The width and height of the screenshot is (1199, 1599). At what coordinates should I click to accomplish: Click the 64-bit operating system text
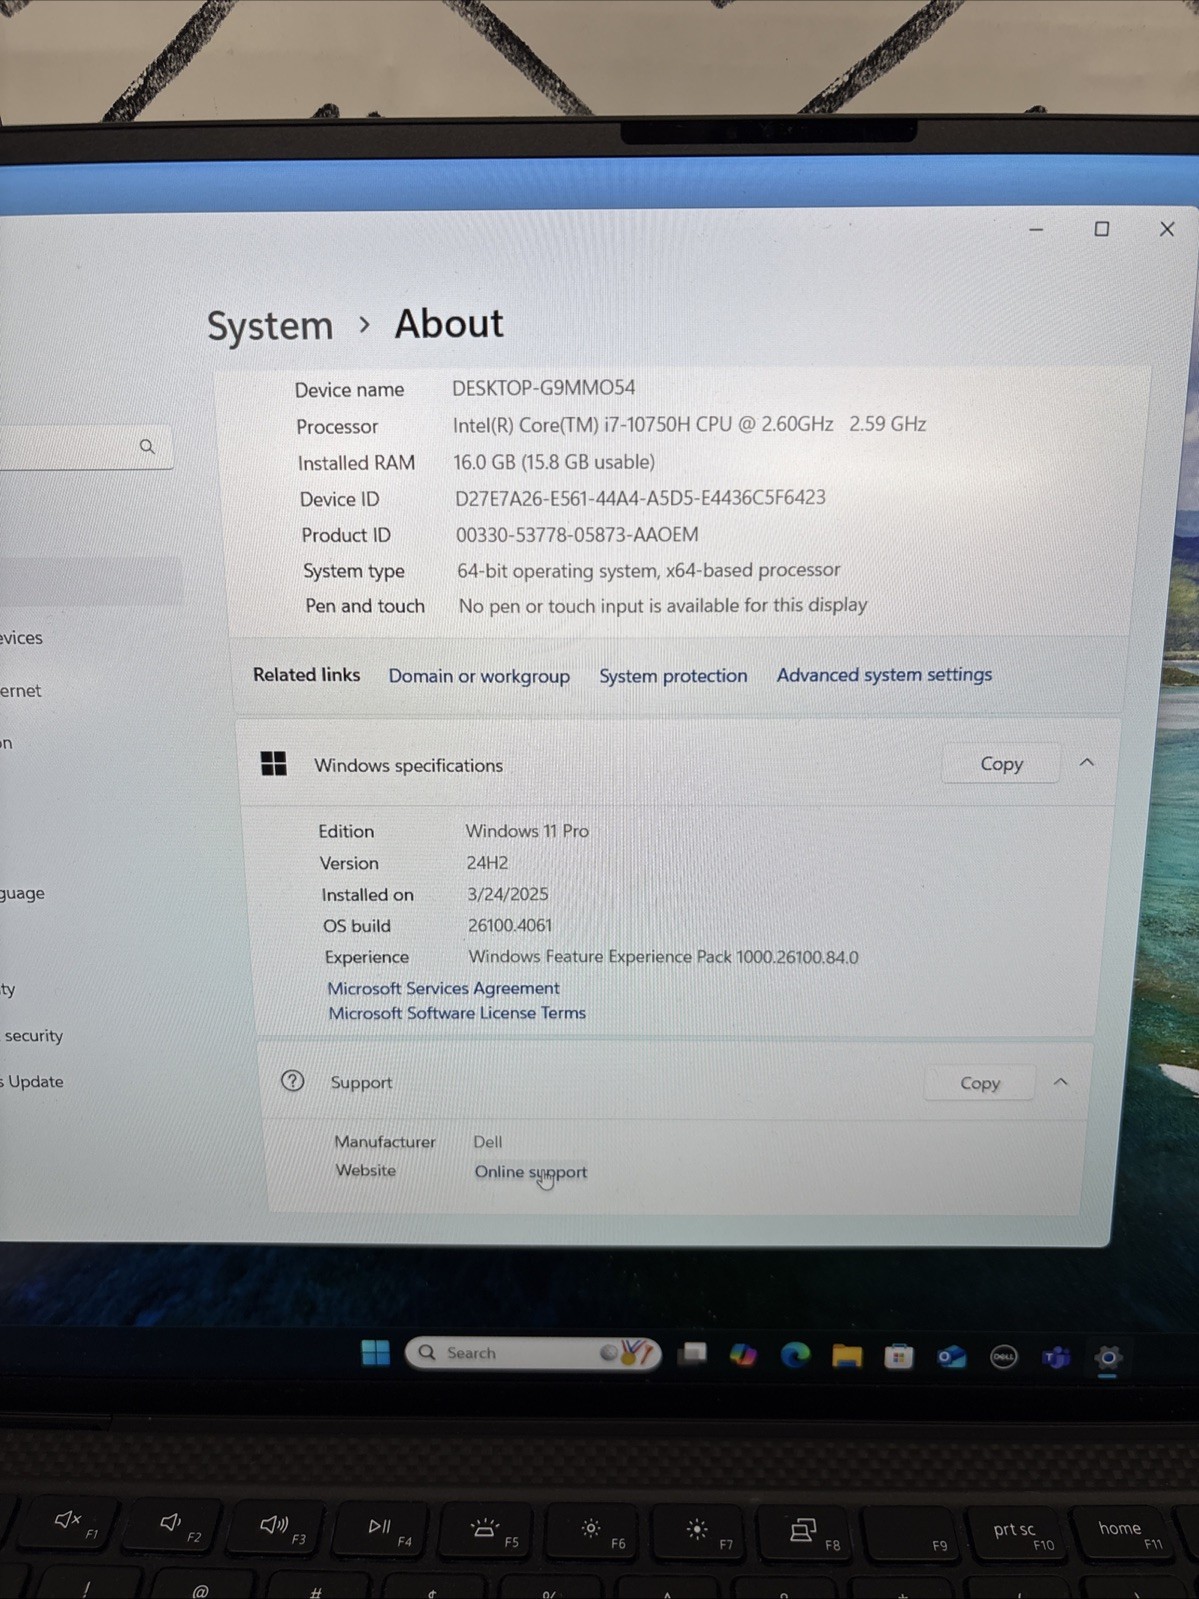click(648, 570)
